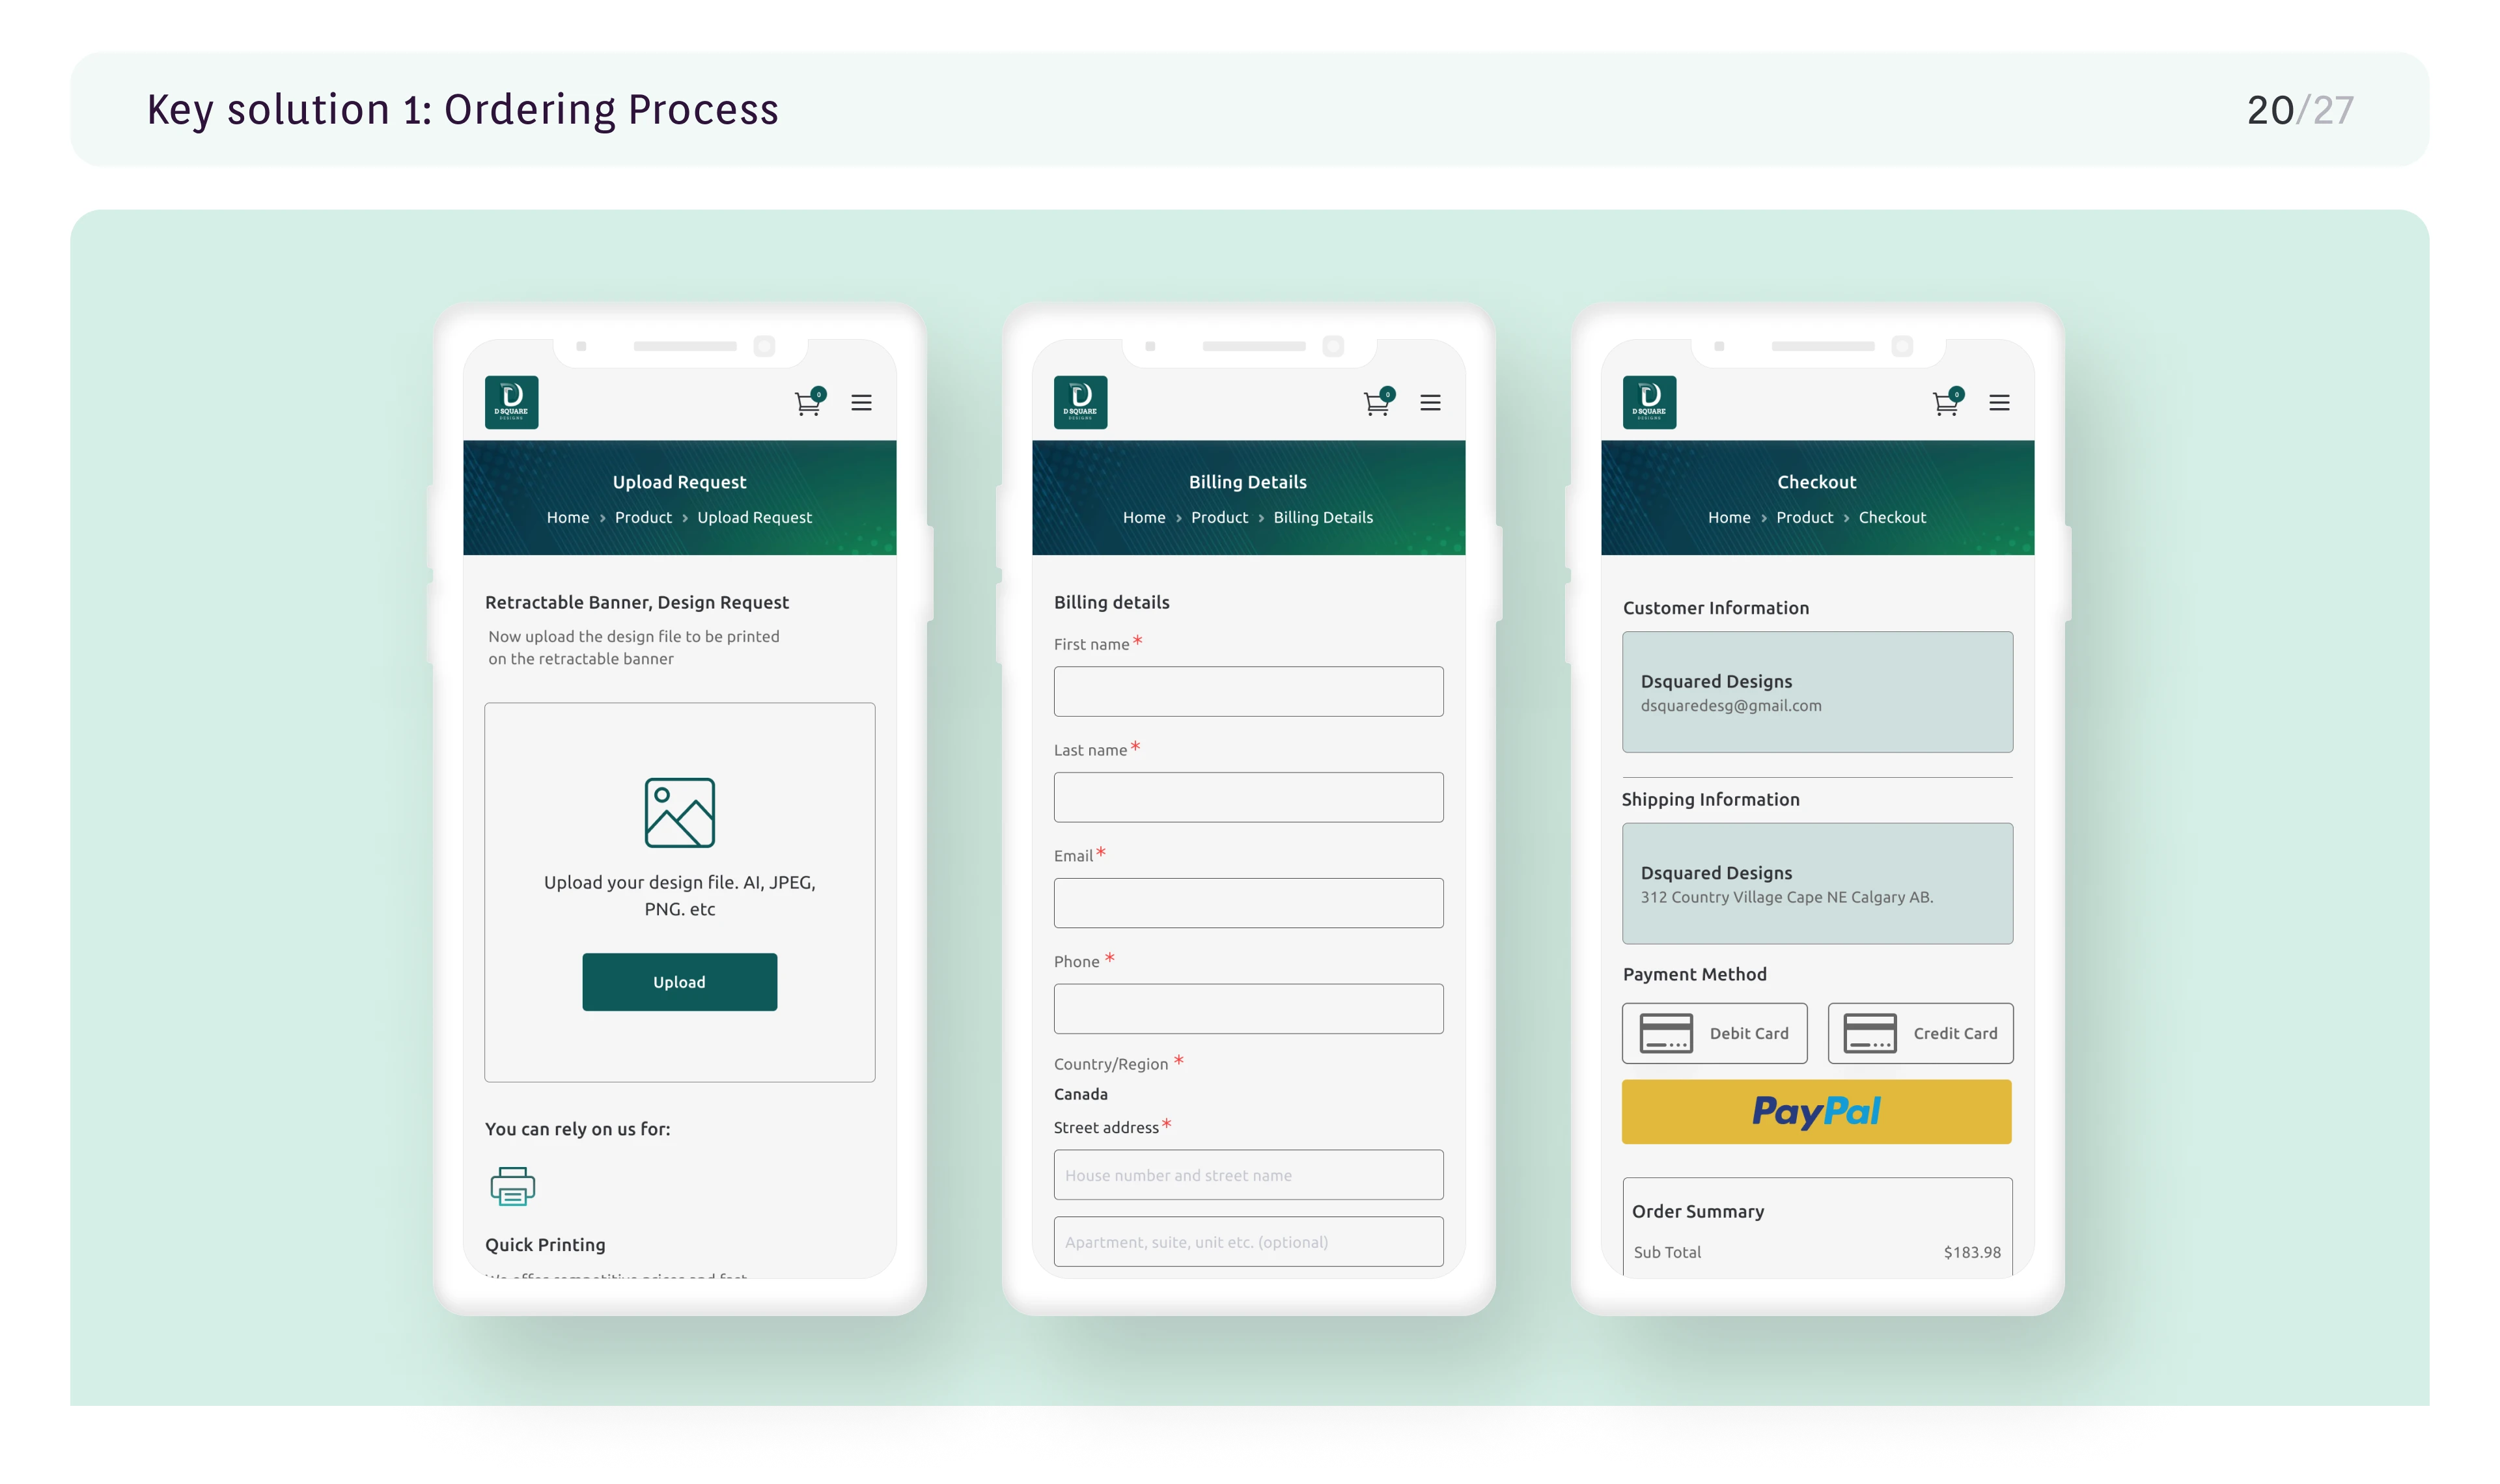The width and height of the screenshot is (2500, 1484).
Task: Open hamburger menu on Upload Request screen
Action: [x=861, y=403]
